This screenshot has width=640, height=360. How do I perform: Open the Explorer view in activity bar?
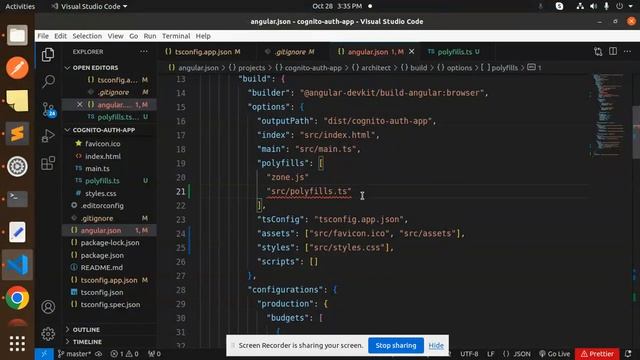[x=48, y=55]
